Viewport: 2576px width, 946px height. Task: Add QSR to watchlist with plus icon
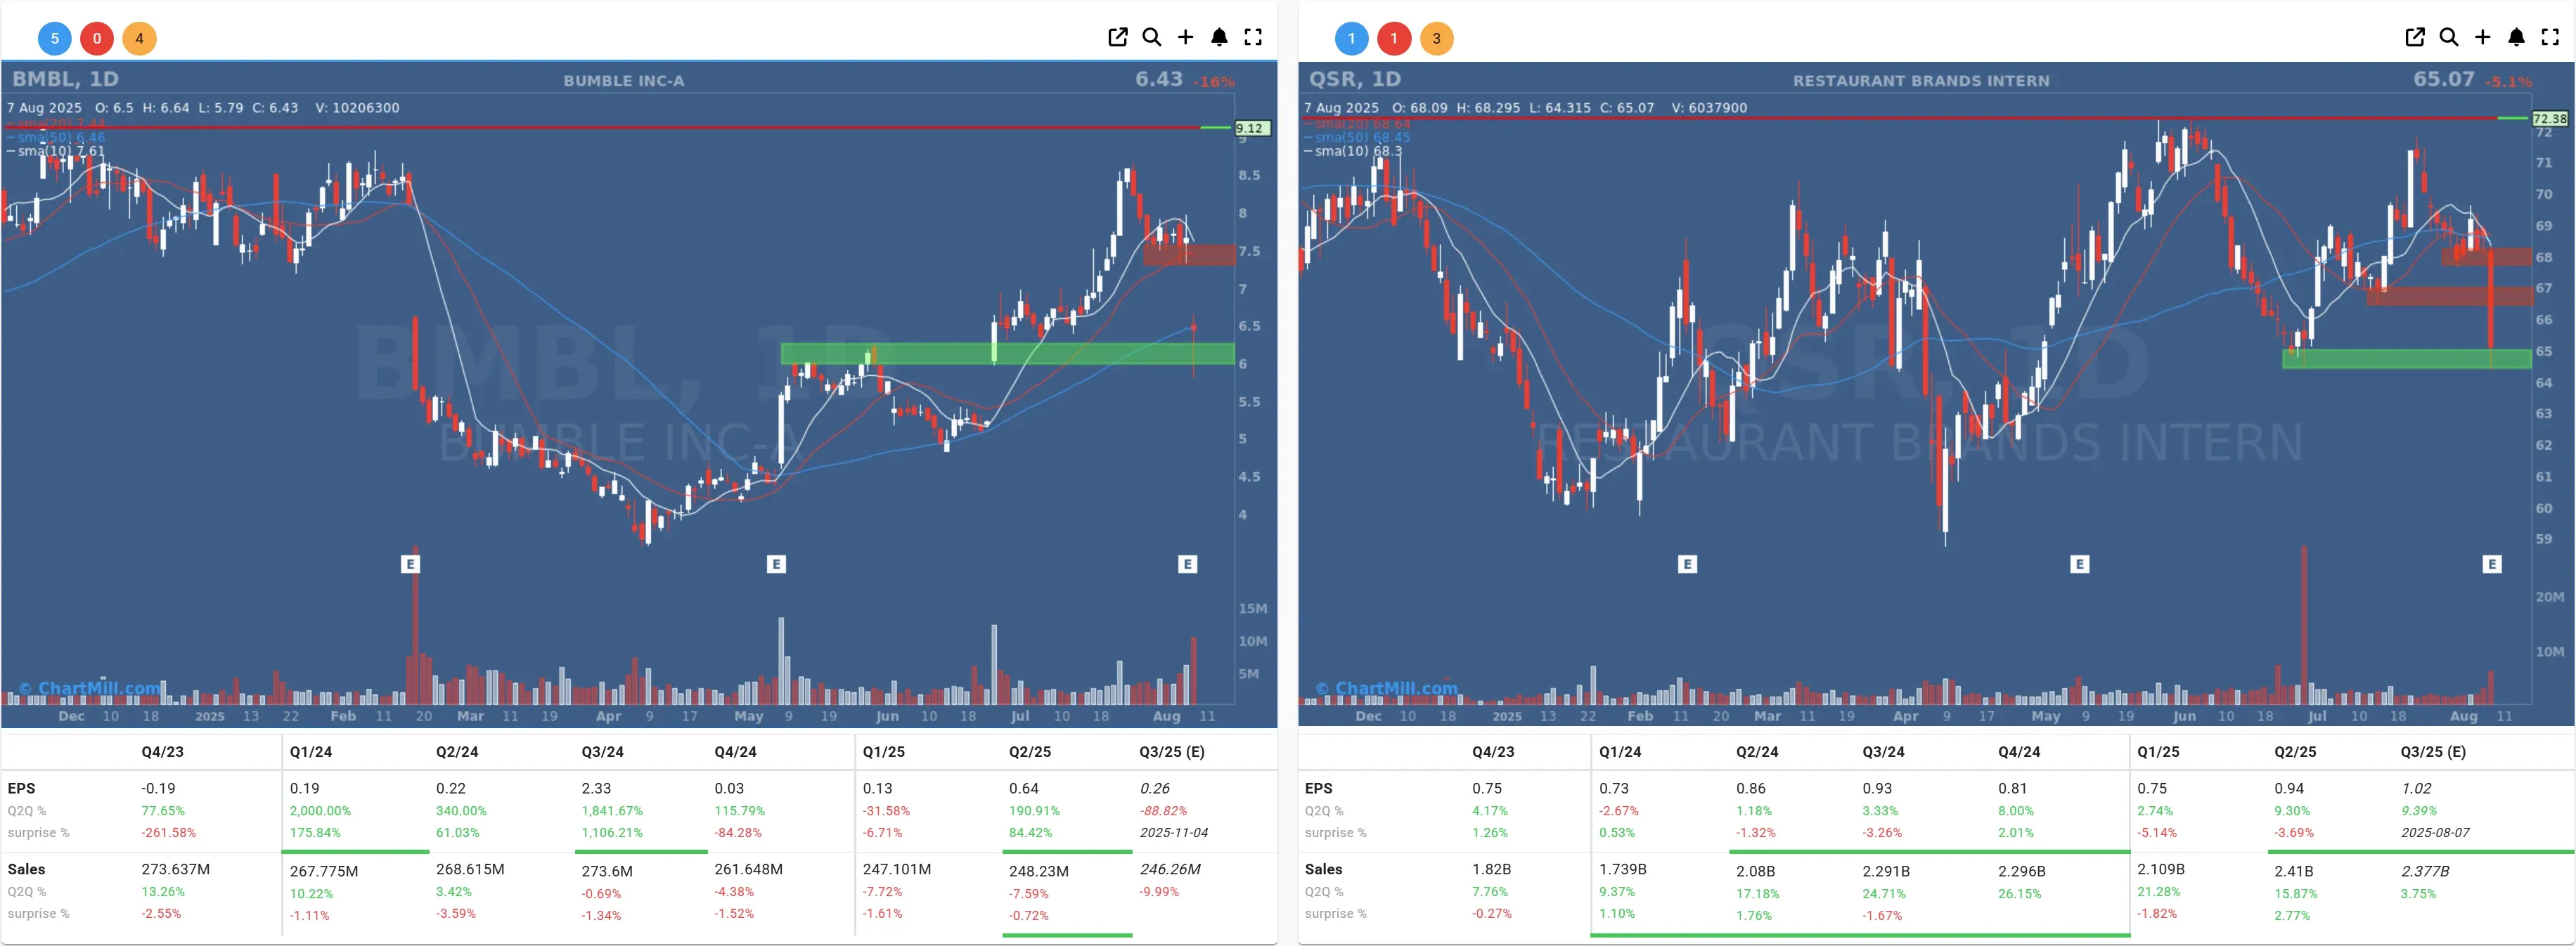(x=2483, y=37)
